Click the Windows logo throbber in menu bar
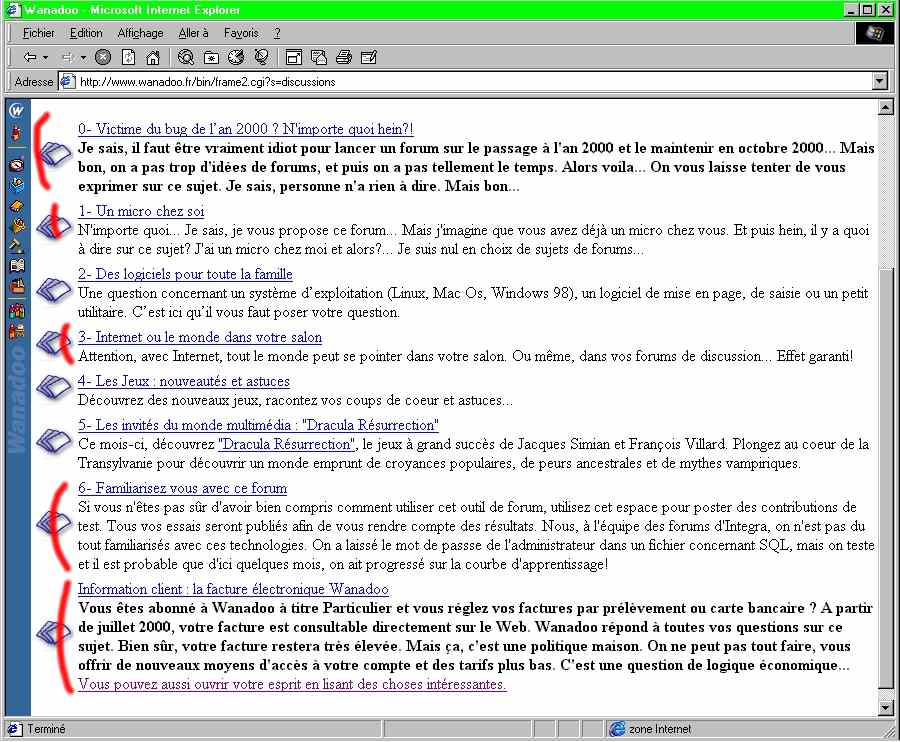Screen dimensions: 900x742 pos(874,33)
